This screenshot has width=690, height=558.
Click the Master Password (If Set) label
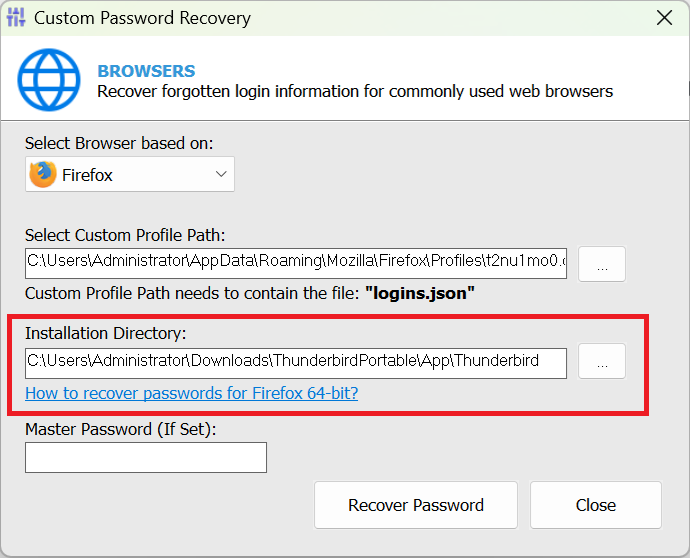[121, 429]
